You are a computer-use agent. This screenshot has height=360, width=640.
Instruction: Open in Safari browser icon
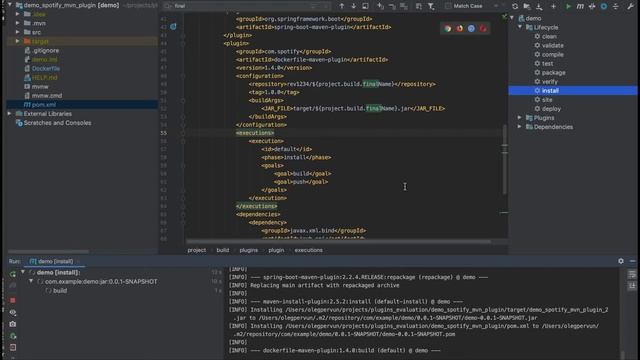471,29
